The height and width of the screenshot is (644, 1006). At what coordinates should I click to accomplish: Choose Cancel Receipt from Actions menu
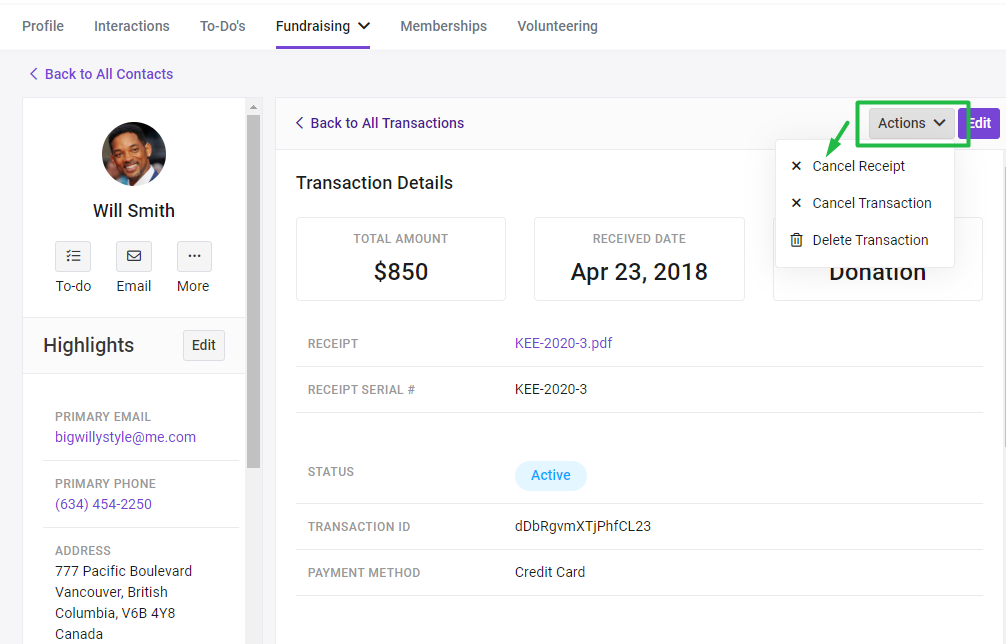click(x=858, y=166)
